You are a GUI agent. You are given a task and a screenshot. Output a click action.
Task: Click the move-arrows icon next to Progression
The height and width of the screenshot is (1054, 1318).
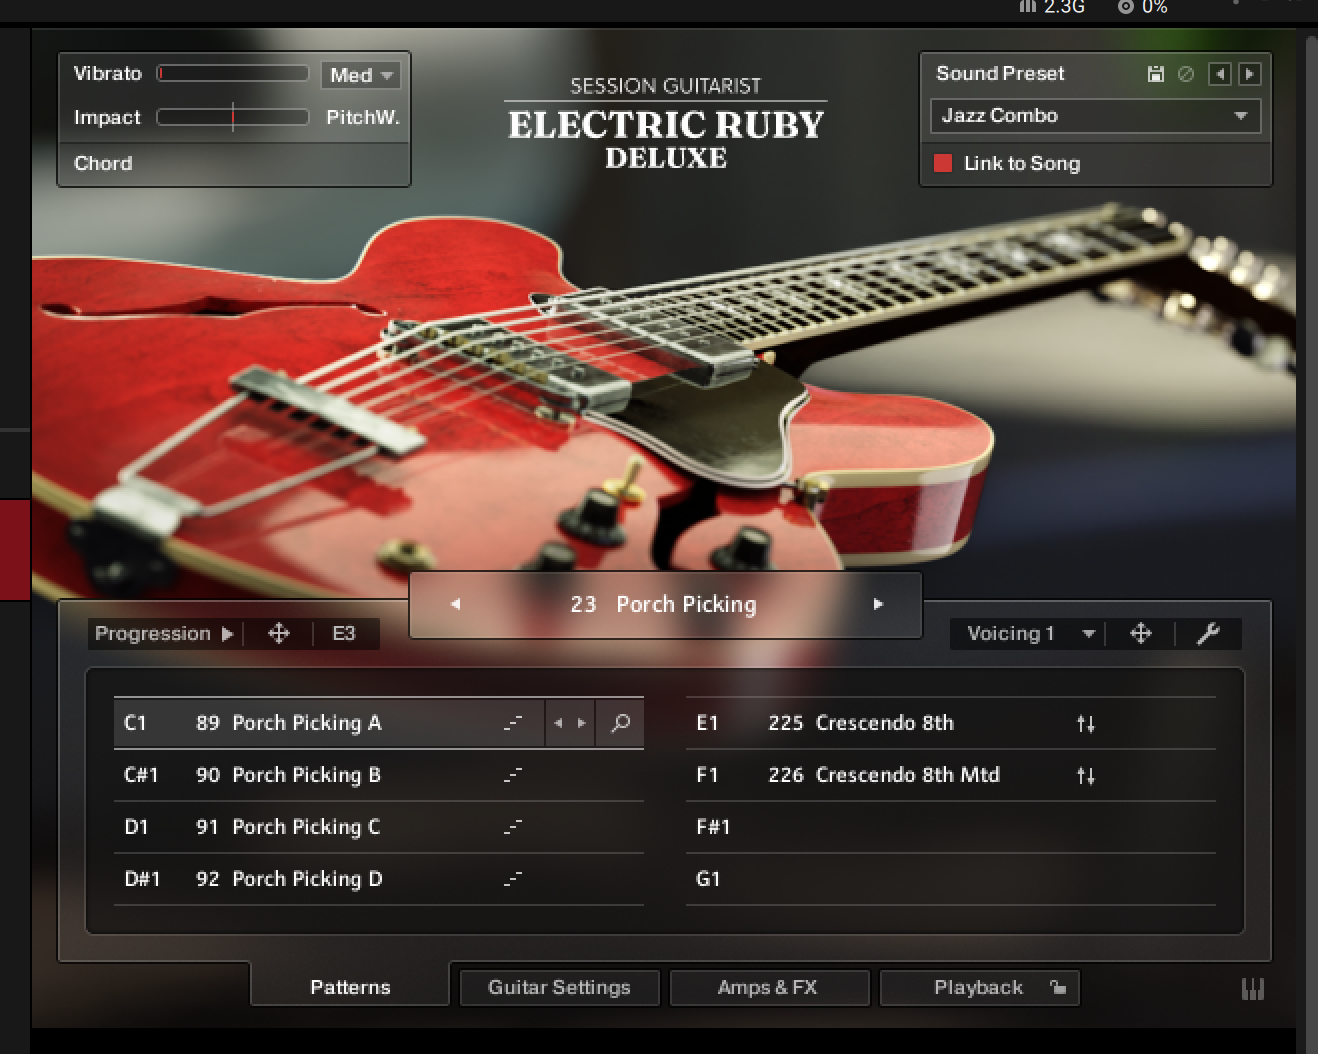pos(279,633)
